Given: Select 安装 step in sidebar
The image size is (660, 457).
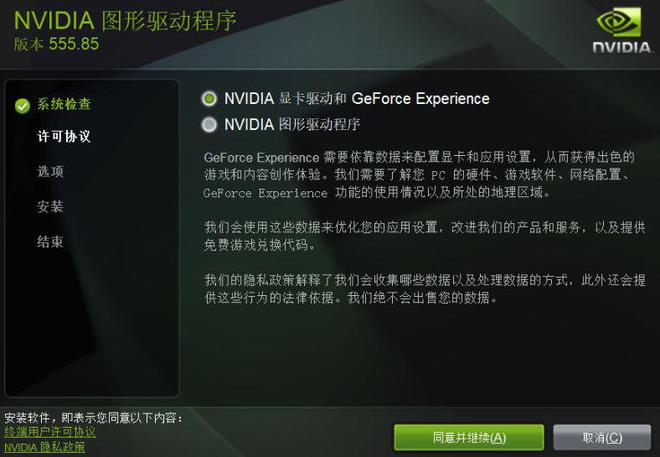Looking at the screenshot, I should [51, 206].
